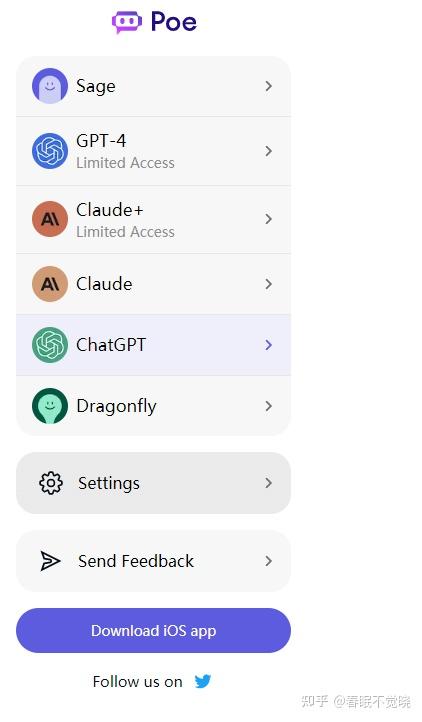Open Claude+ using its right chevron
This screenshot has height=722, width=422.
click(x=269, y=219)
